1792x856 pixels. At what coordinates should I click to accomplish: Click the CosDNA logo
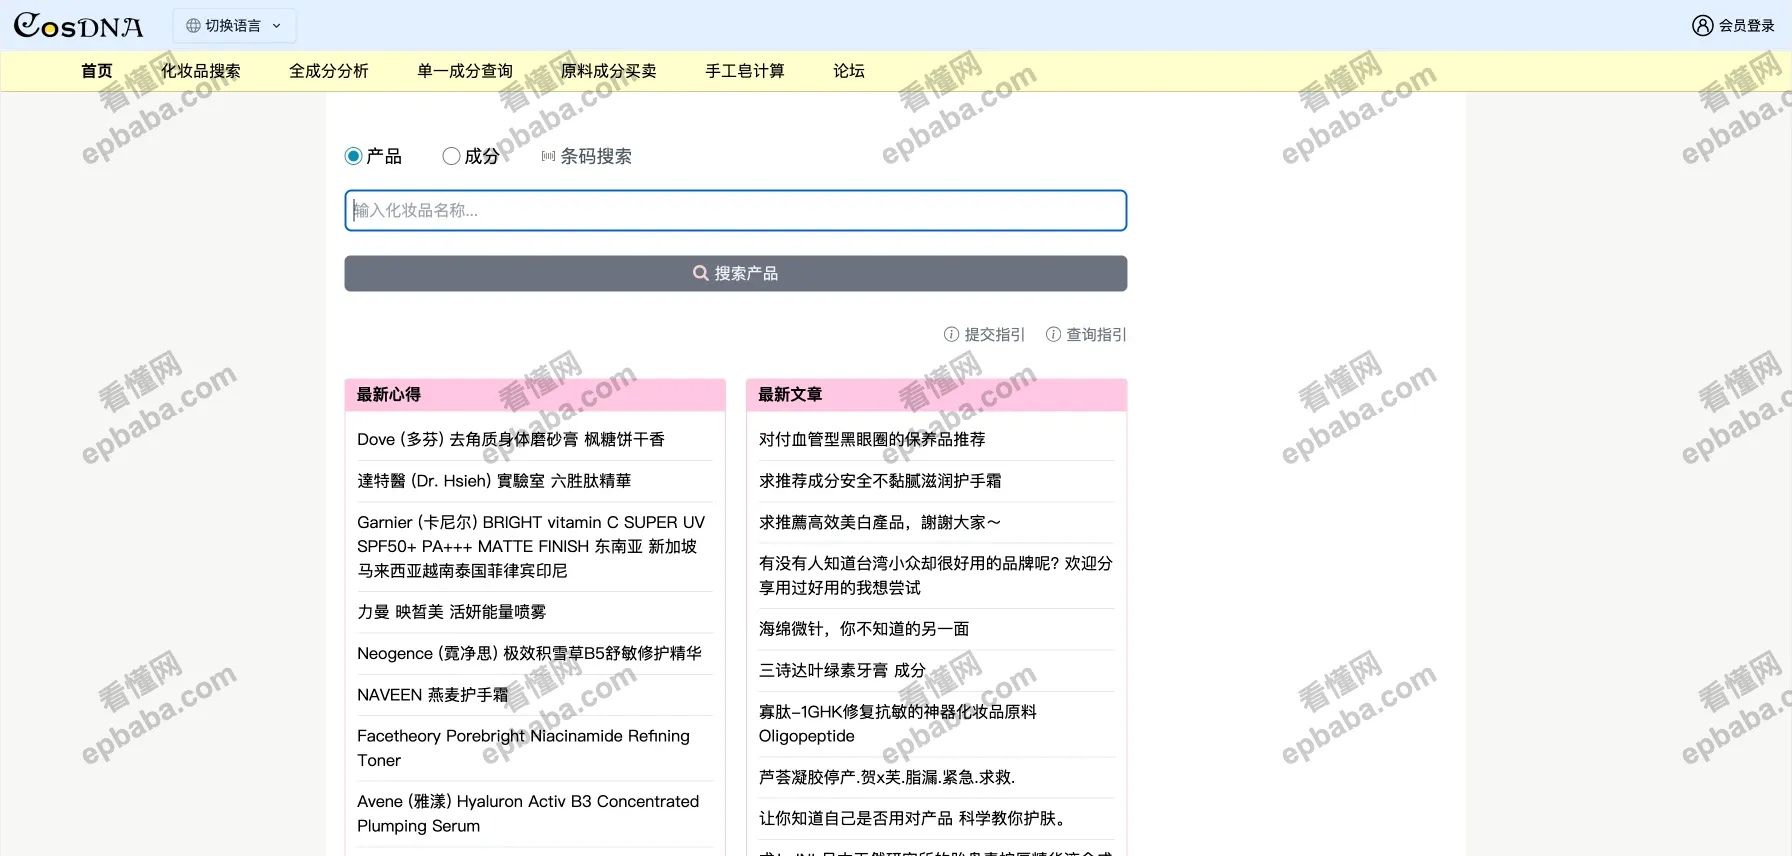pos(78,25)
